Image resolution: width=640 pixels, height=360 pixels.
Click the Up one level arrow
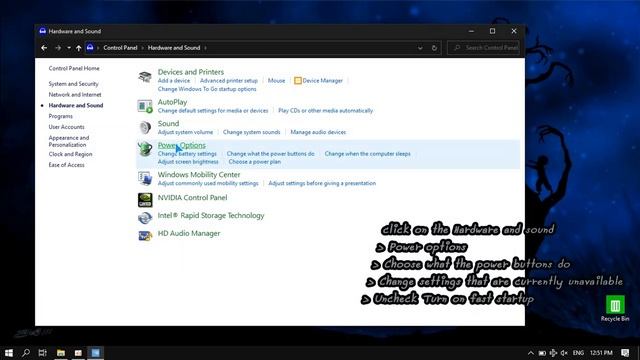click(x=78, y=48)
